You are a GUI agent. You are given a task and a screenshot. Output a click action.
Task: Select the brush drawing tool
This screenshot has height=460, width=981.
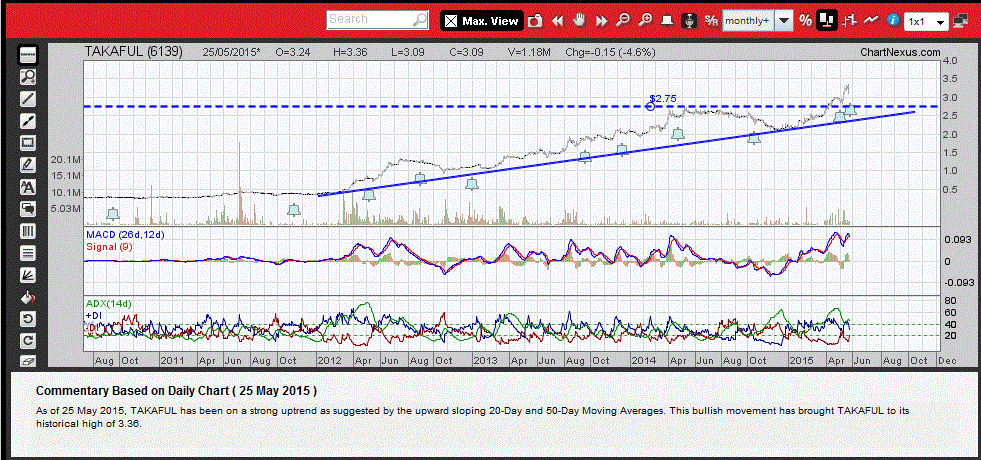point(28,121)
